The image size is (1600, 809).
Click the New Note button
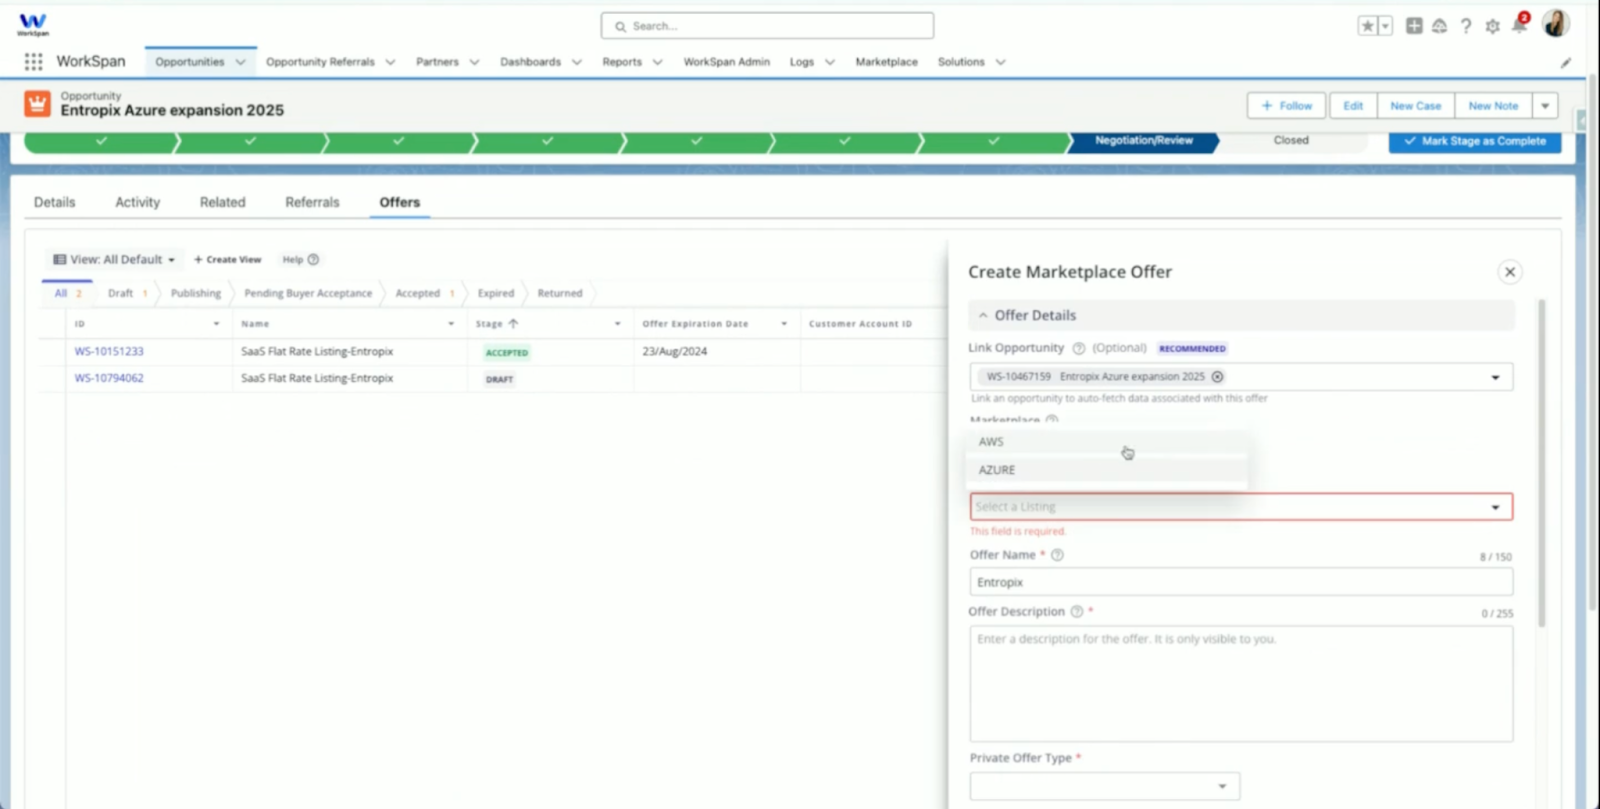click(1493, 106)
